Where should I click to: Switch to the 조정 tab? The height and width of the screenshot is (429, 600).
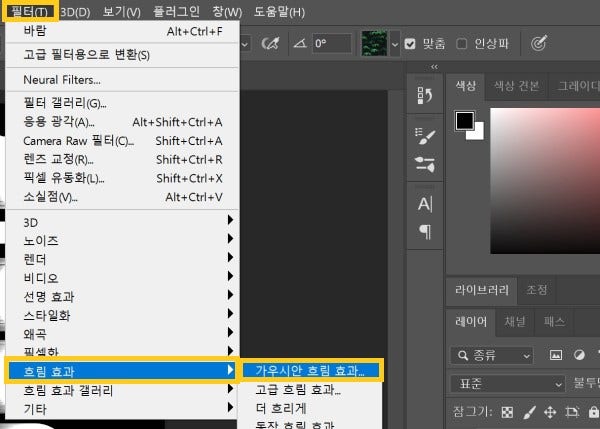click(x=536, y=290)
